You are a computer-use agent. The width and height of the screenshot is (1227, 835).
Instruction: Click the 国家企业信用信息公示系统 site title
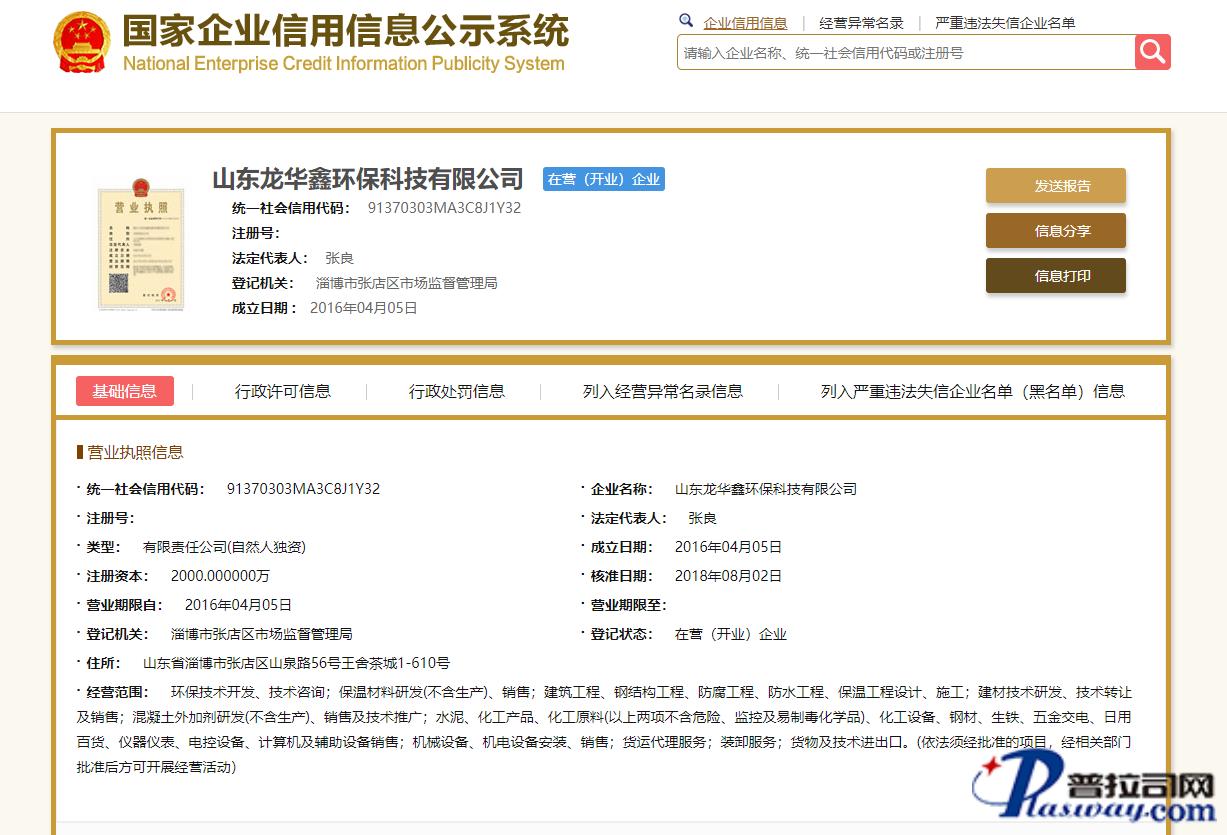pos(345,32)
